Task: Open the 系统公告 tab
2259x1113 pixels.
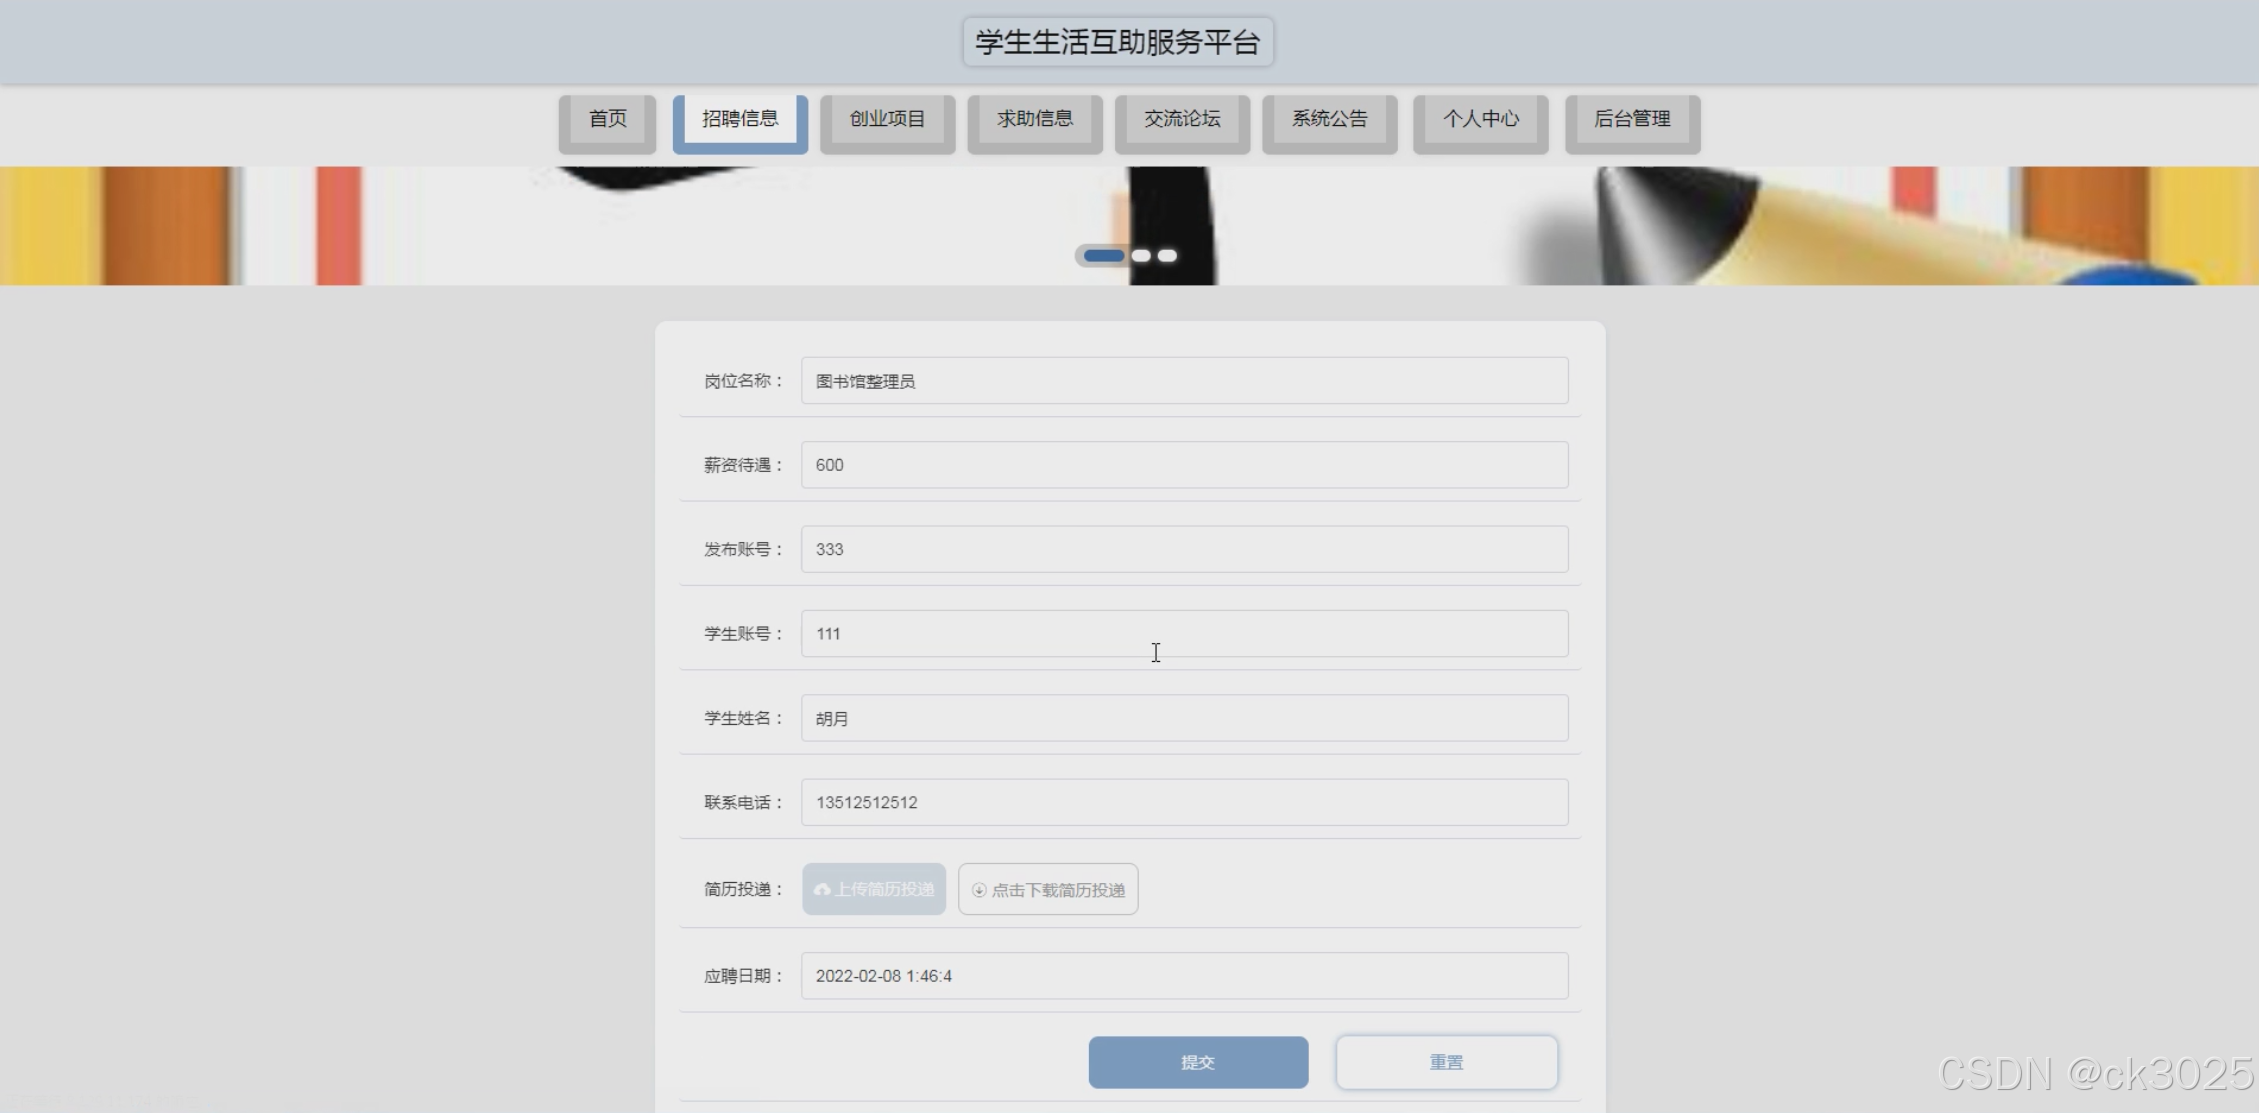Action: (1329, 119)
